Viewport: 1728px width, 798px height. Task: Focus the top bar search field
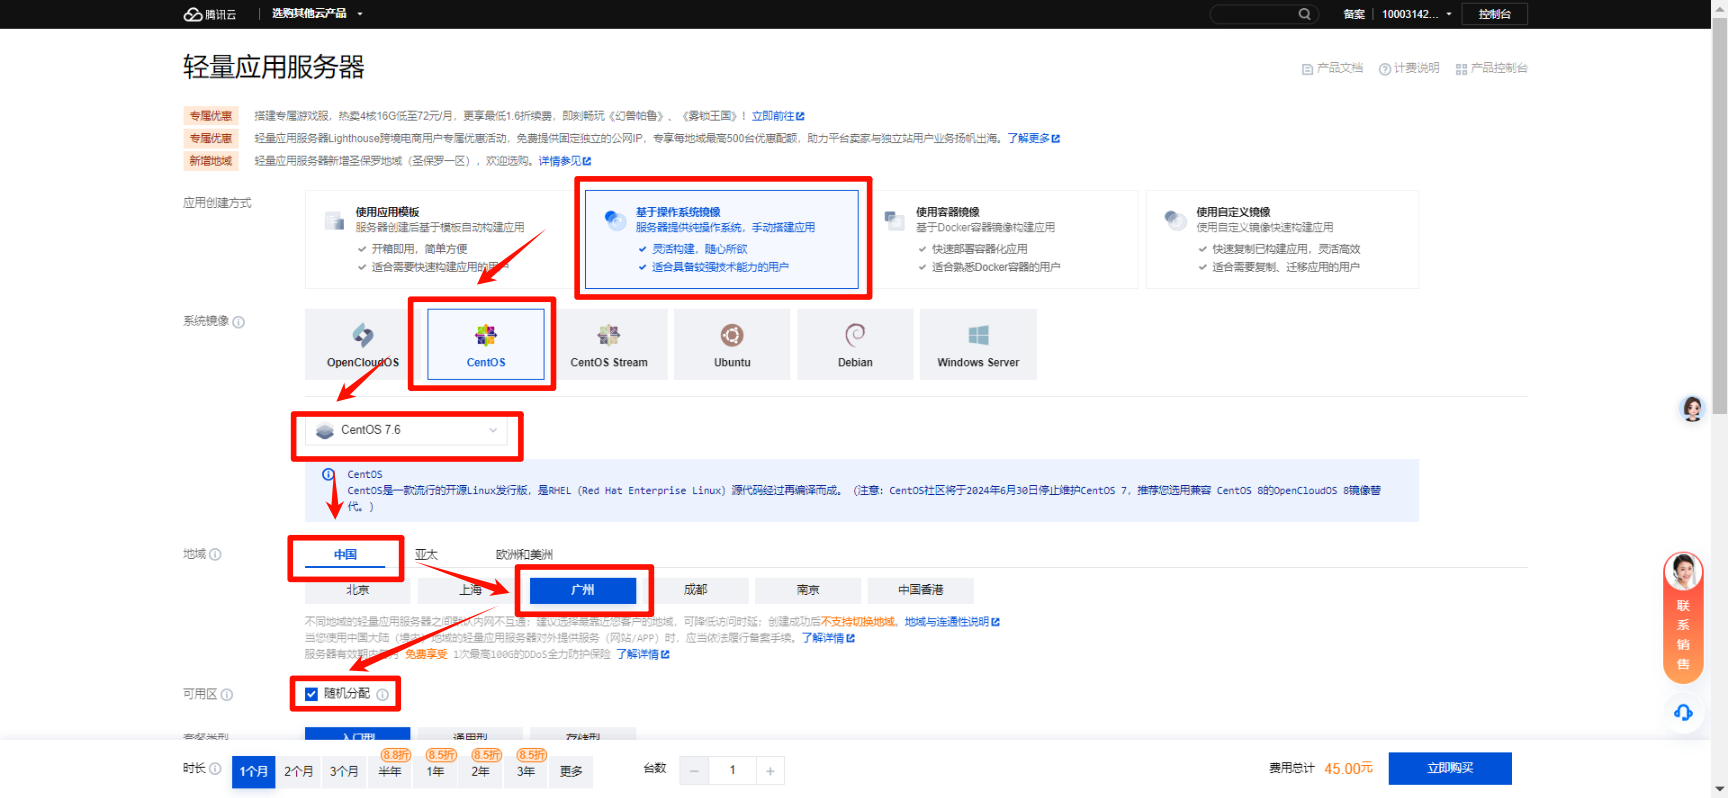coord(1264,14)
